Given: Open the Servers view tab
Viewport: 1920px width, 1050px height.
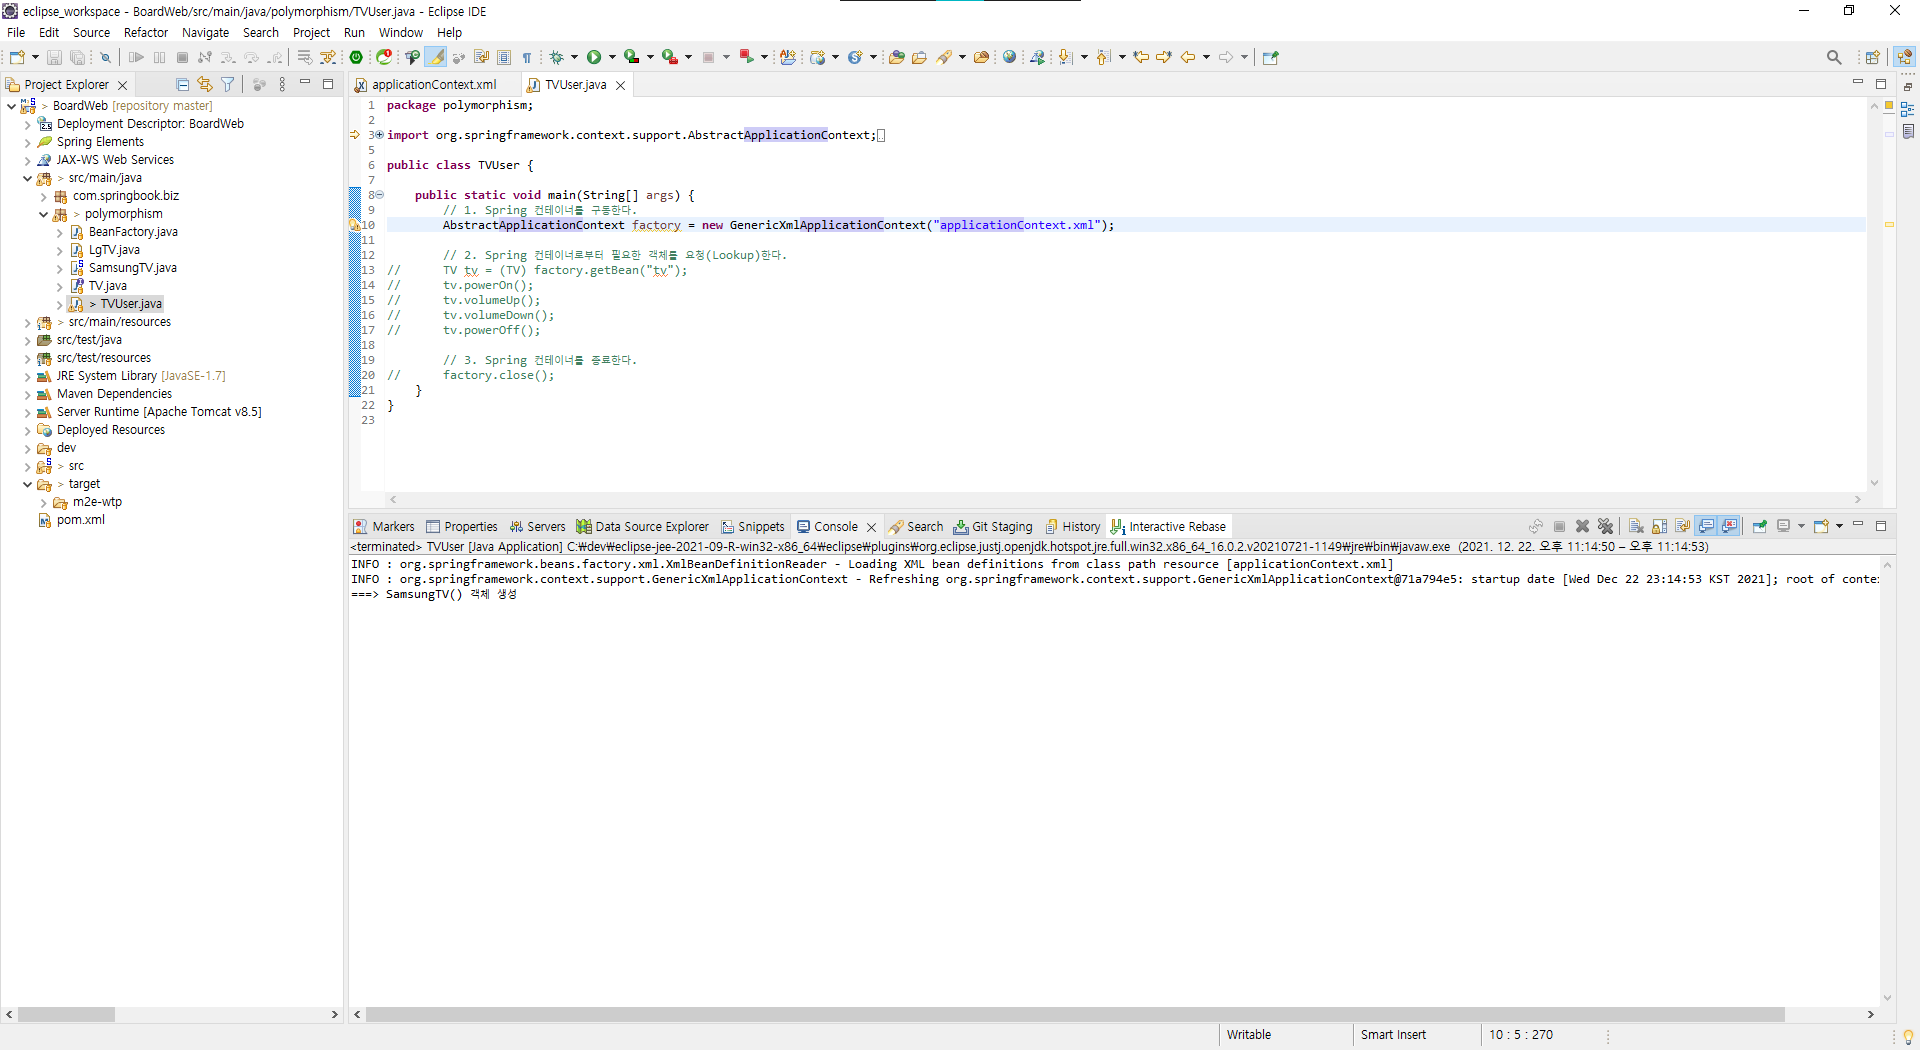Looking at the screenshot, I should point(537,526).
